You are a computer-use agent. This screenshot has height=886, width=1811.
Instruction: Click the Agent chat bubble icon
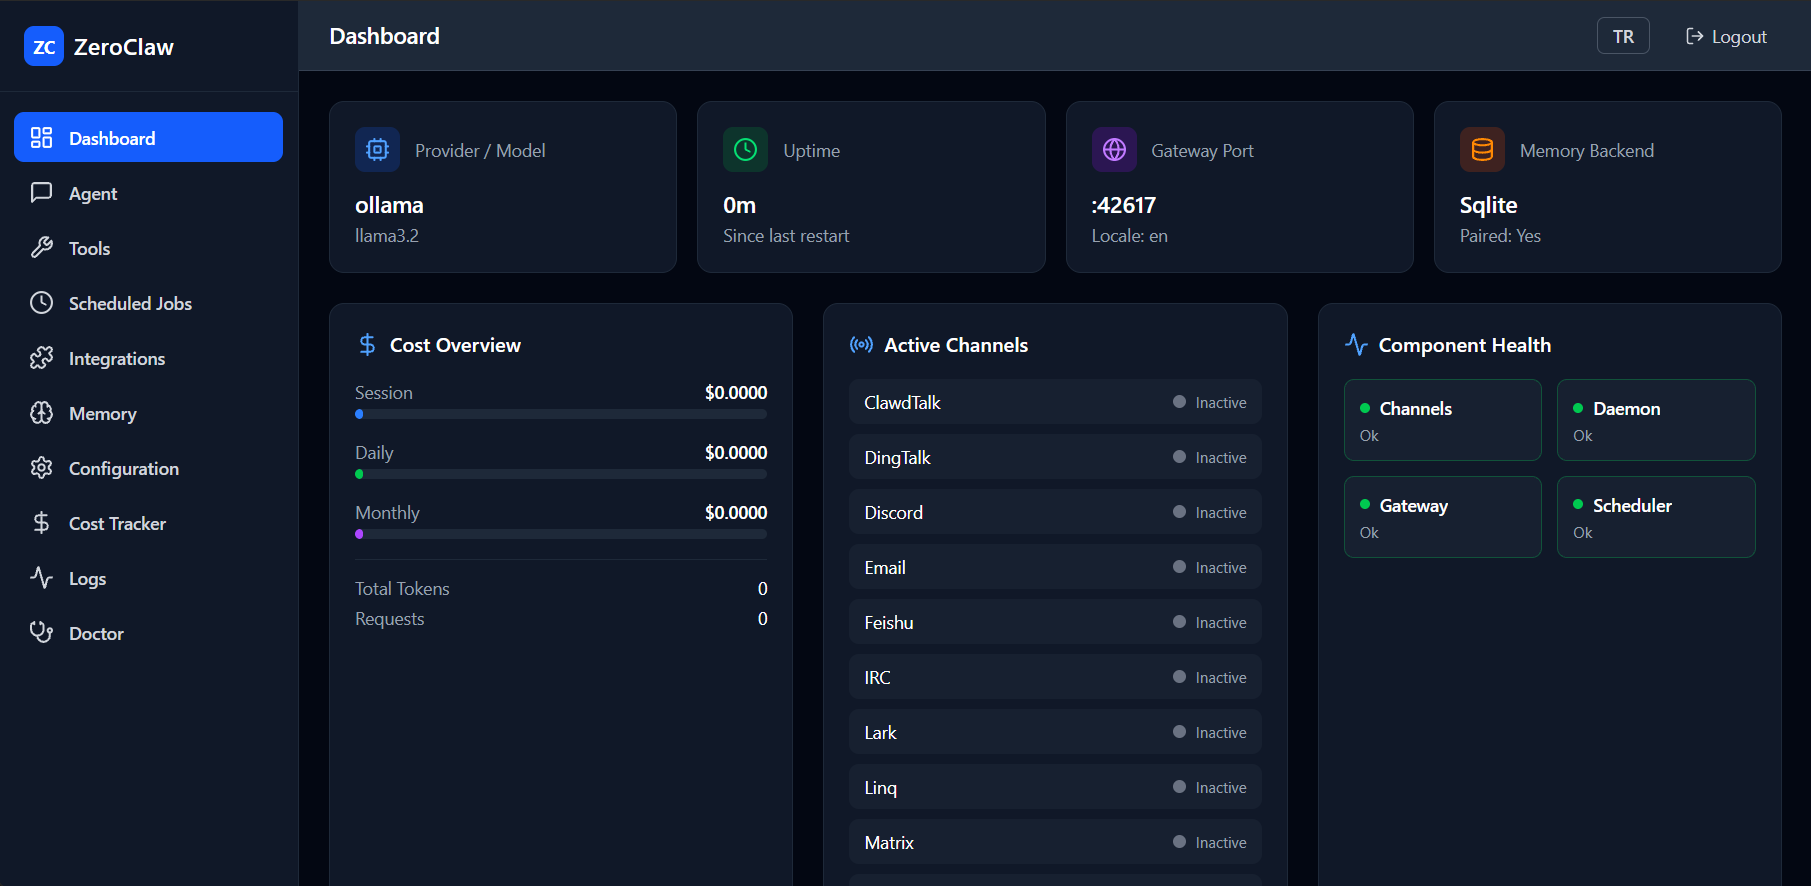pyautogui.click(x=41, y=193)
